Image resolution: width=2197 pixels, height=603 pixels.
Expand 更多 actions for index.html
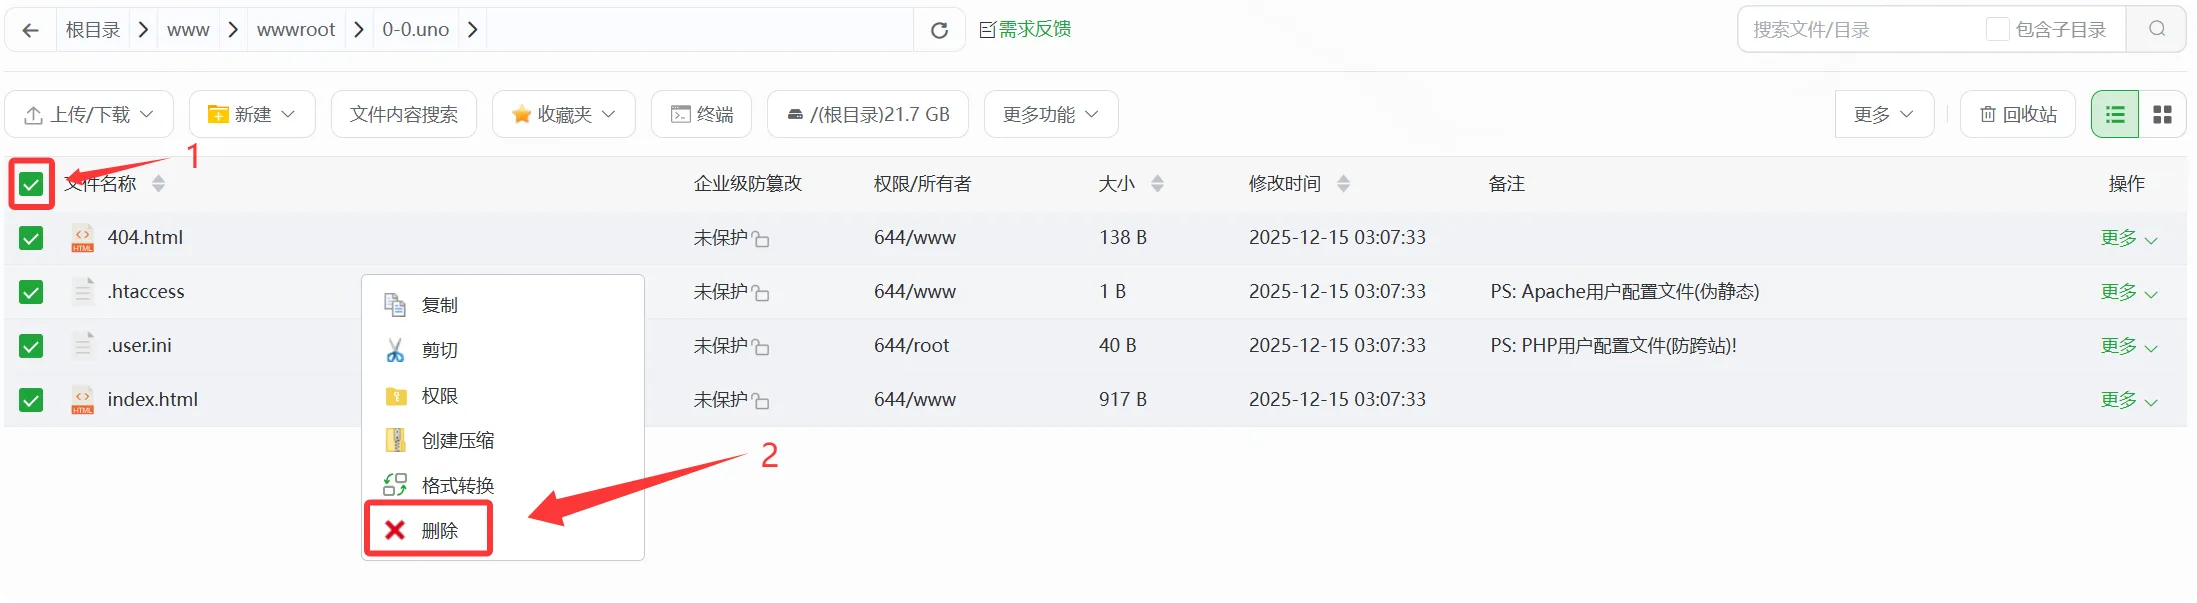(2129, 400)
